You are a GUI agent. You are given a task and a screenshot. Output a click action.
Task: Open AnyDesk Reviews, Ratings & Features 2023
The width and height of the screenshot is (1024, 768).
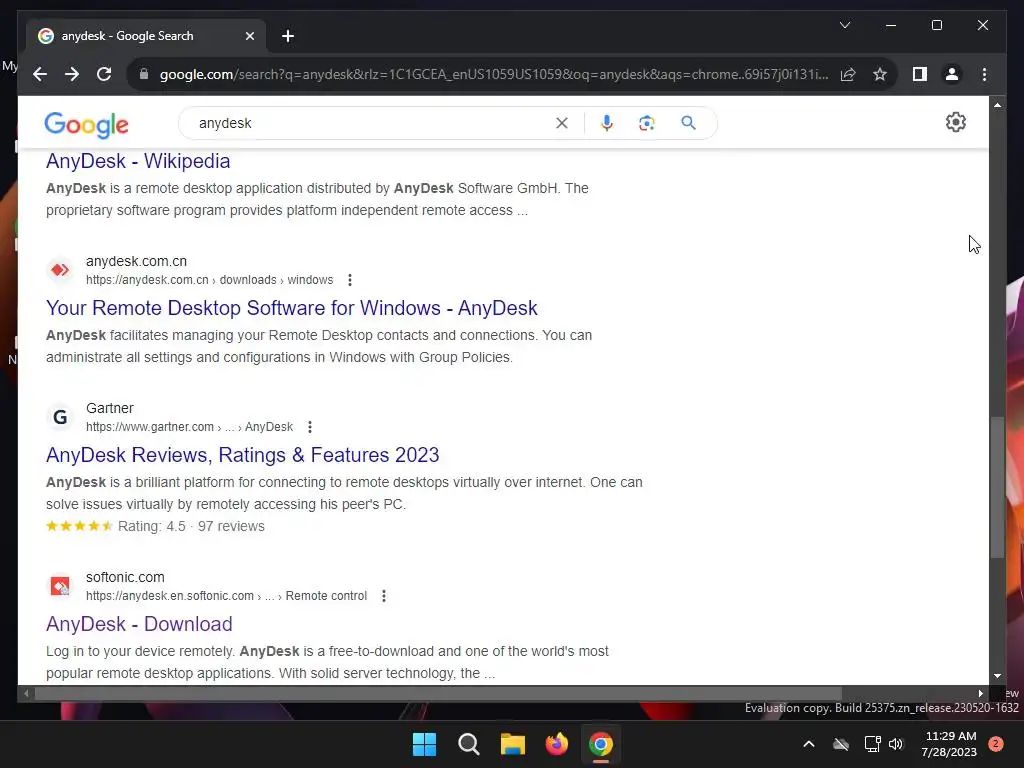click(x=242, y=455)
